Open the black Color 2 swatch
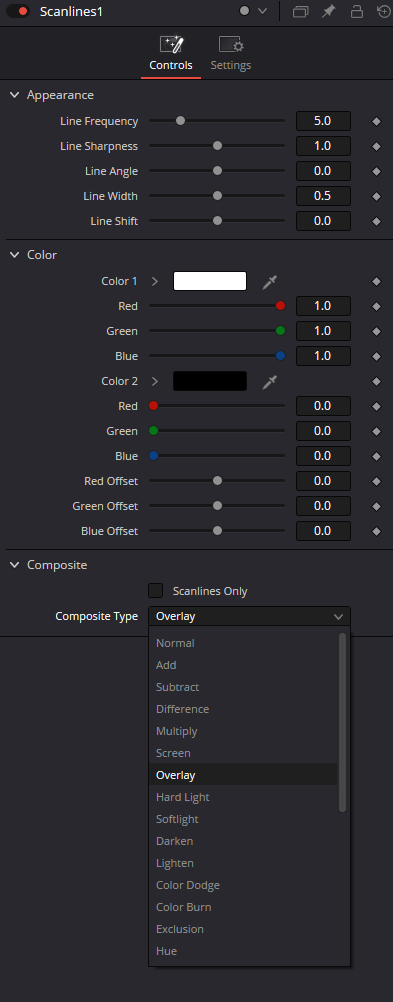This screenshot has height=1002, width=393. pyautogui.click(x=210, y=382)
